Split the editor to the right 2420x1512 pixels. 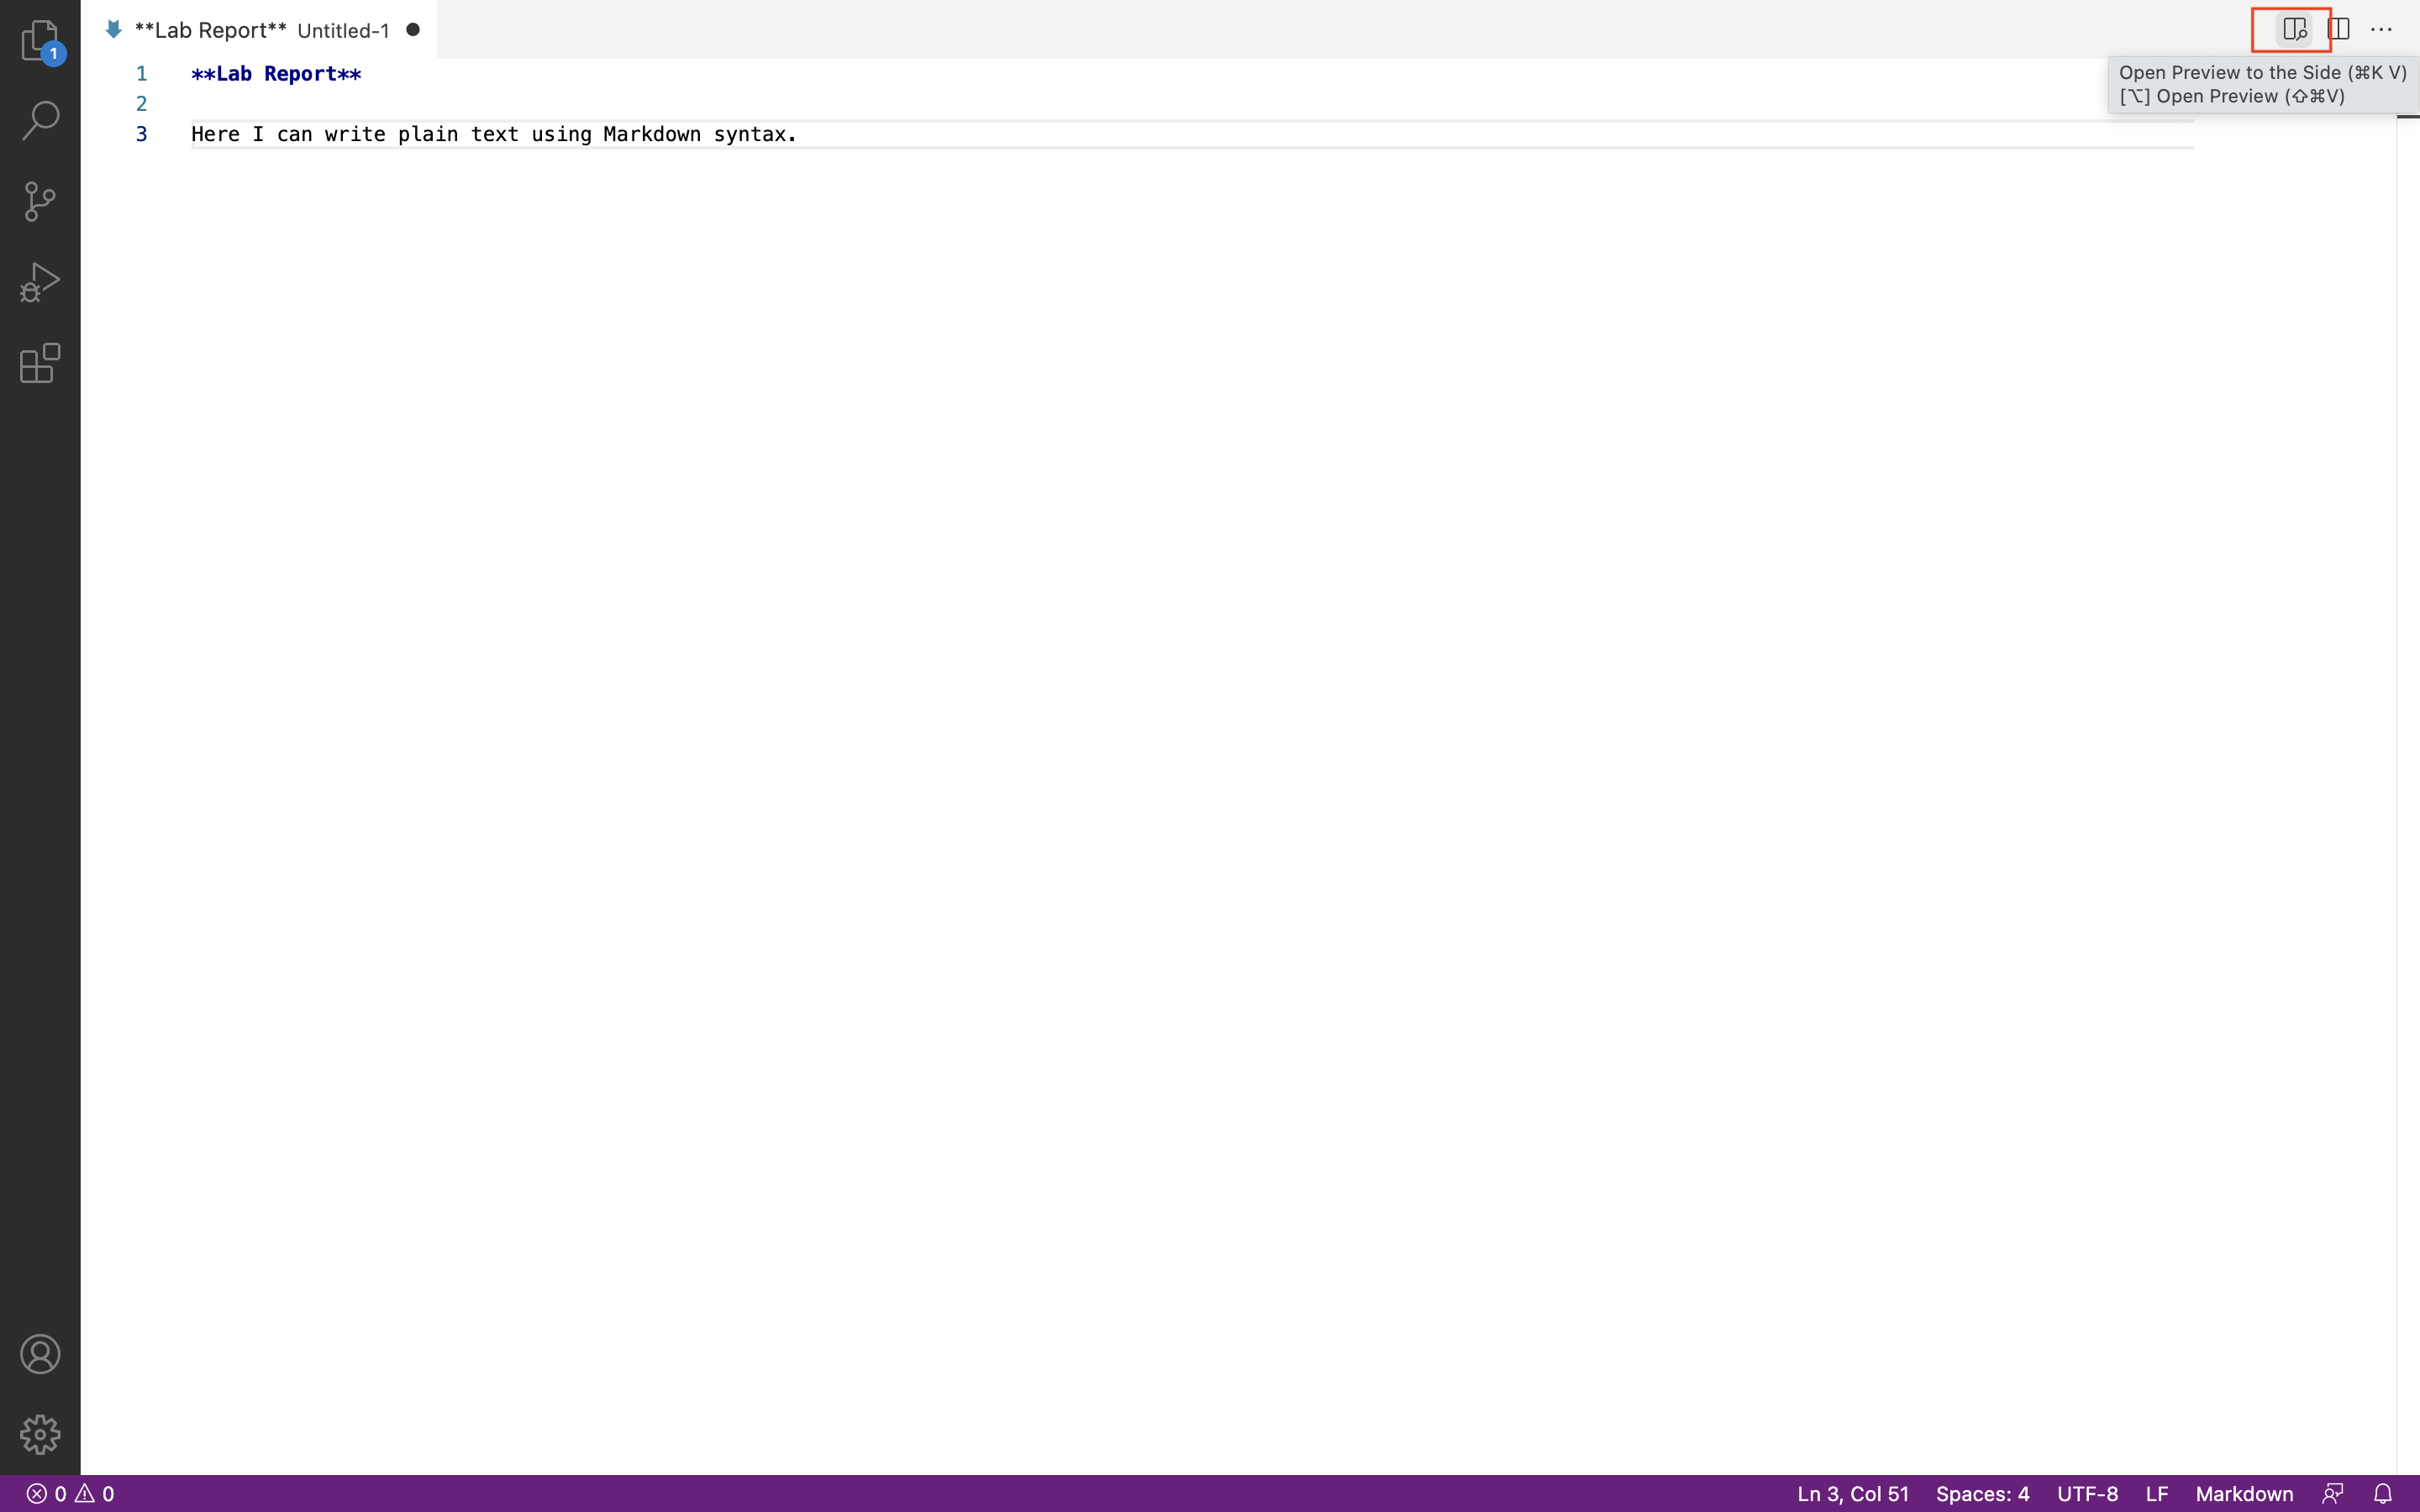tap(2338, 29)
